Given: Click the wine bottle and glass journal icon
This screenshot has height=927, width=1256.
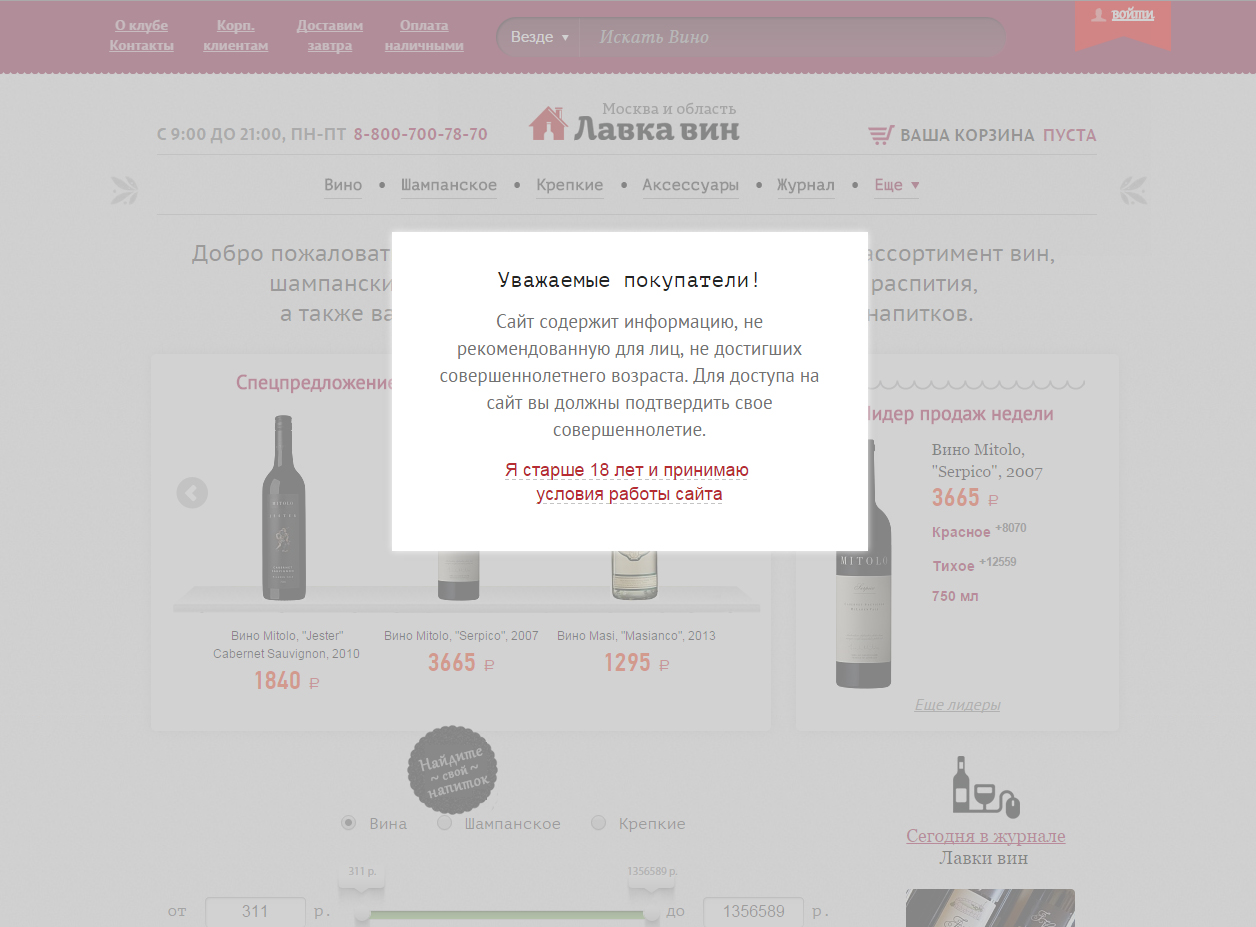Looking at the screenshot, I should [985, 787].
